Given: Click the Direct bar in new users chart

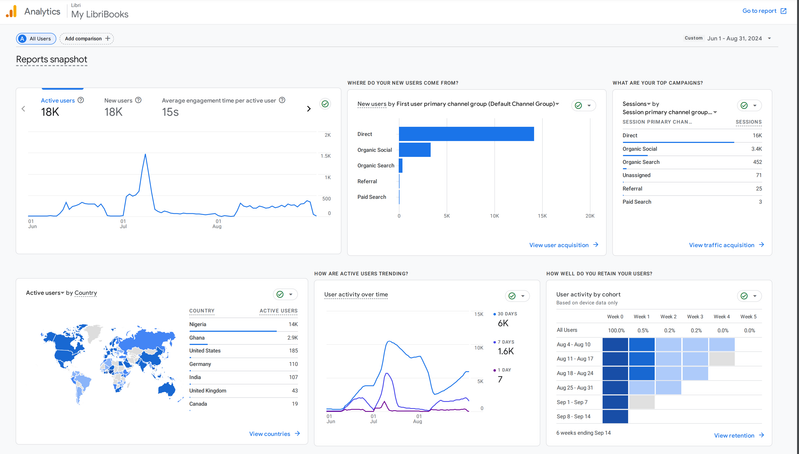Looking at the screenshot, I should (466, 134).
